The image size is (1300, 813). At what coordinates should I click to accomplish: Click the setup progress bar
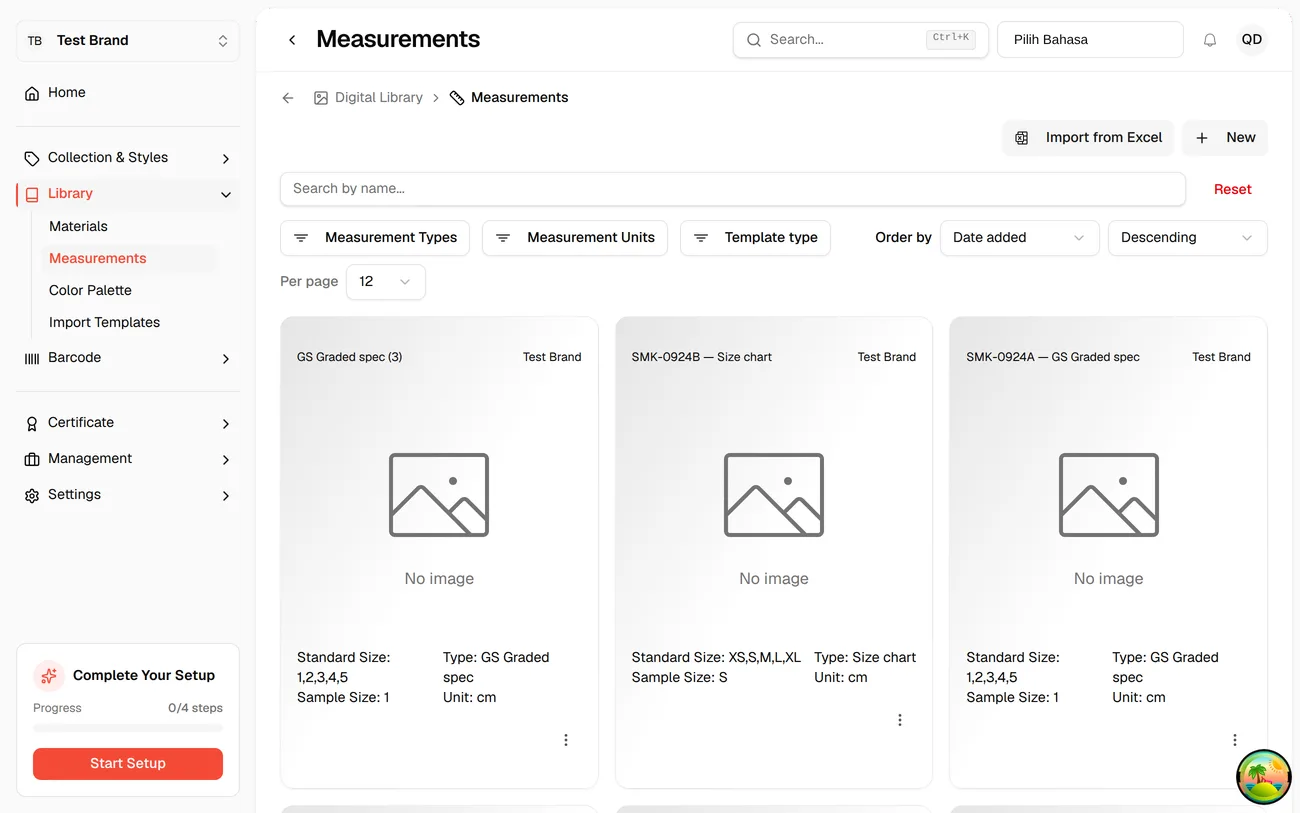pos(128,728)
